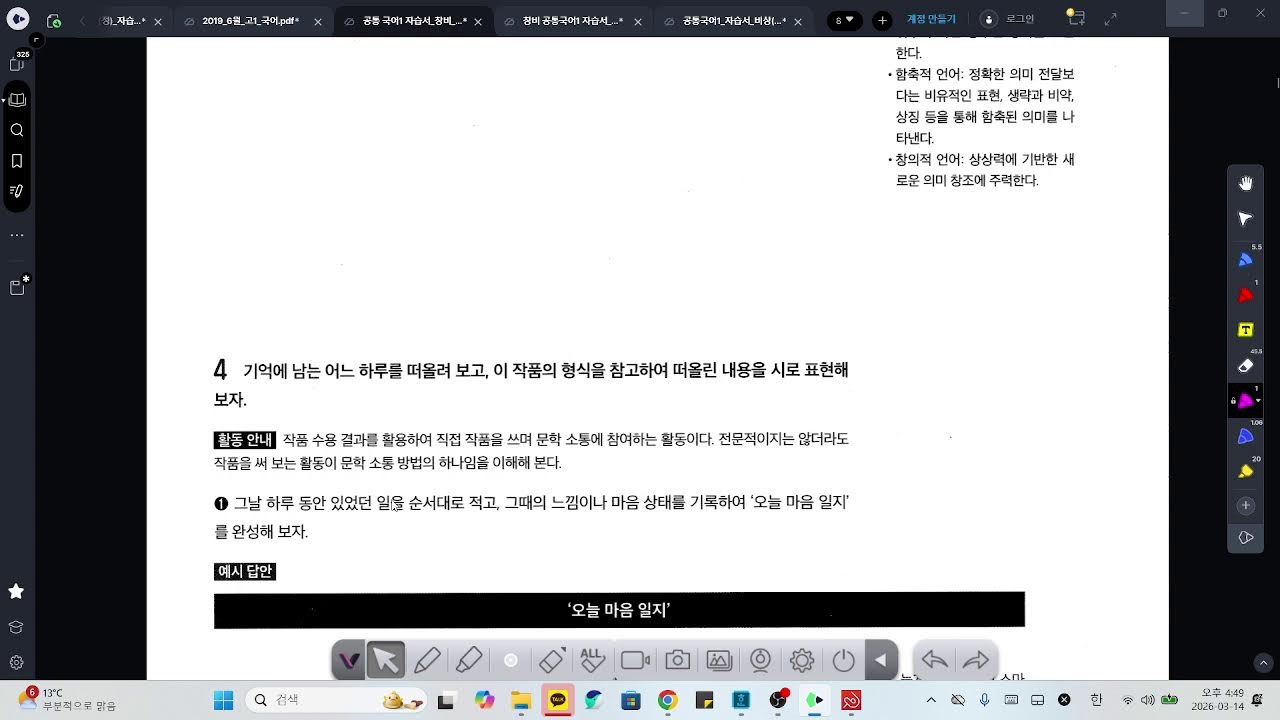Open the book view icon in left sidebar
This screenshot has width=1280, height=720.
click(x=17, y=100)
